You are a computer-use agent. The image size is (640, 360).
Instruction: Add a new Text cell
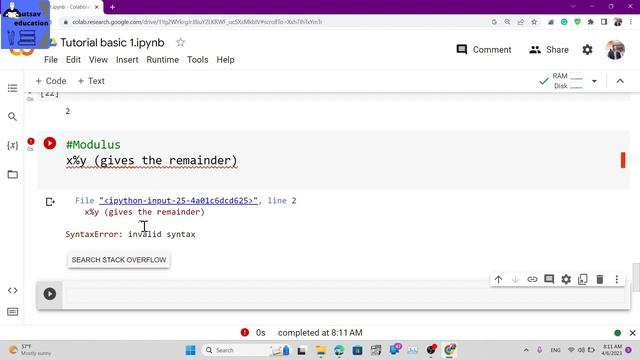point(91,81)
